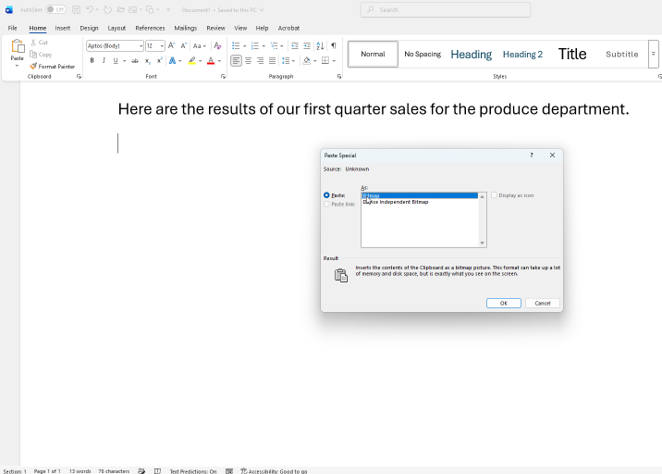The image size is (662, 474).
Task: Switch to the References tab
Action: tap(150, 28)
